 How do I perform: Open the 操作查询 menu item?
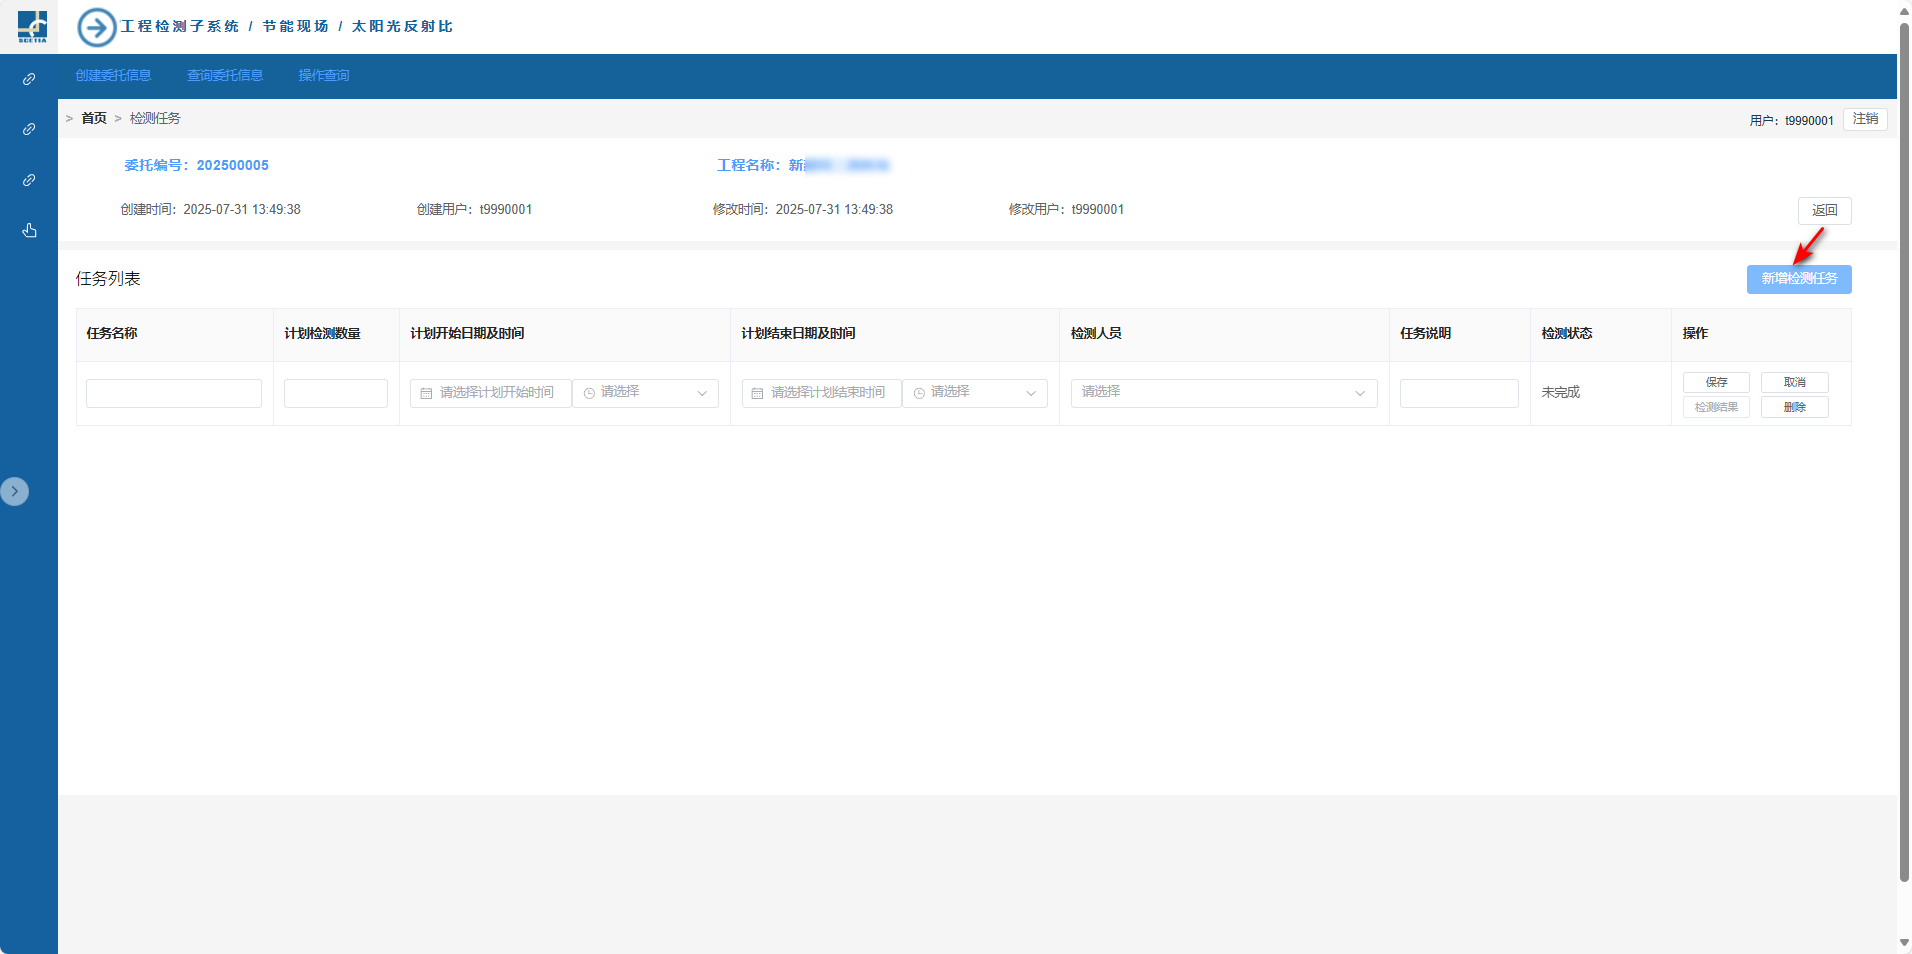point(323,76)
